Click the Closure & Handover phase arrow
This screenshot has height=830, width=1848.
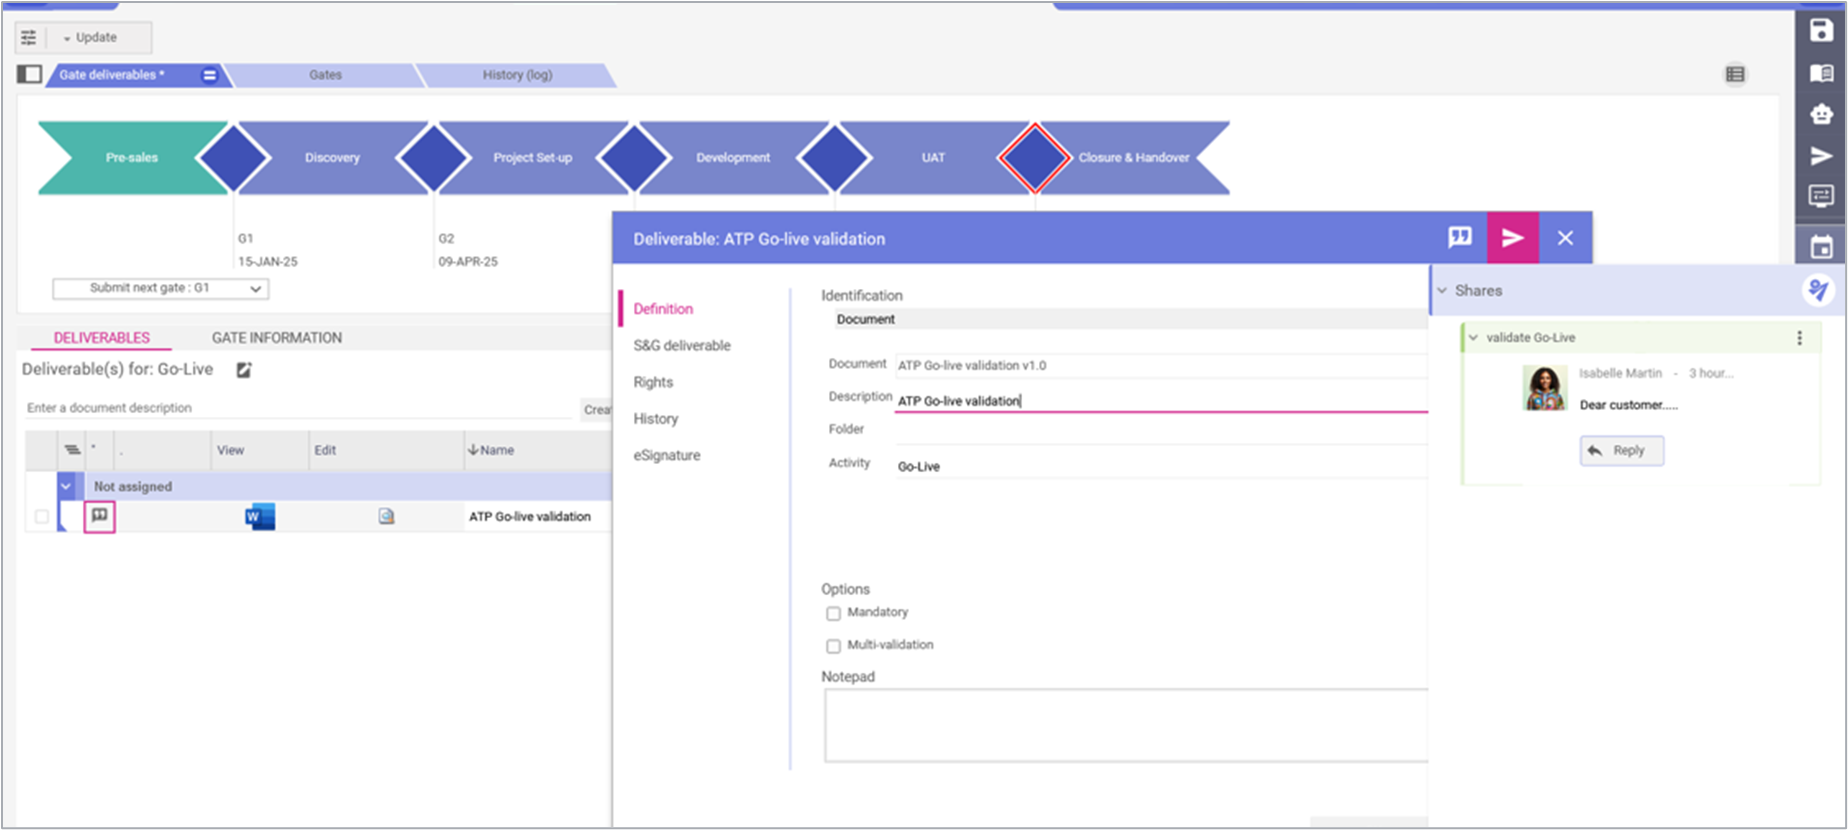point(1134,158)
